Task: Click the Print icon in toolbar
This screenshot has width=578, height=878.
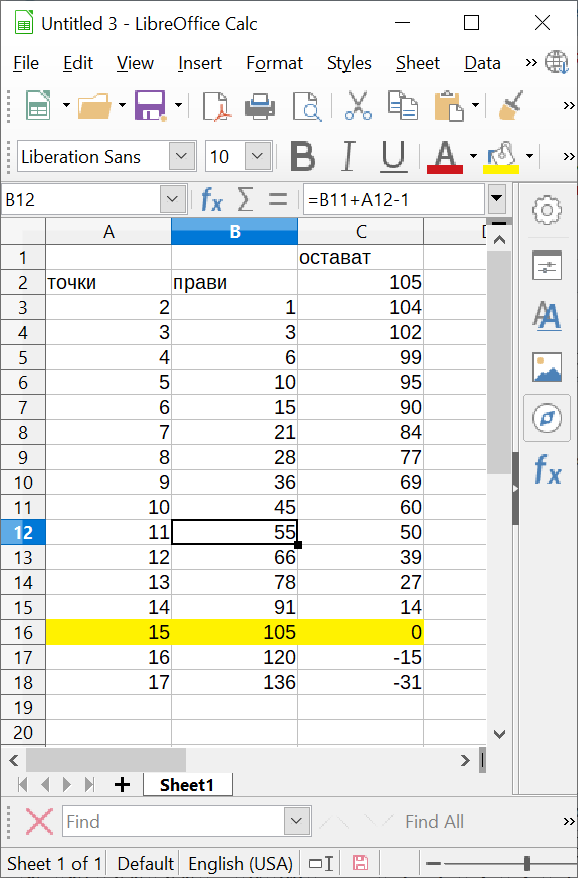Action: pos(260,105)
